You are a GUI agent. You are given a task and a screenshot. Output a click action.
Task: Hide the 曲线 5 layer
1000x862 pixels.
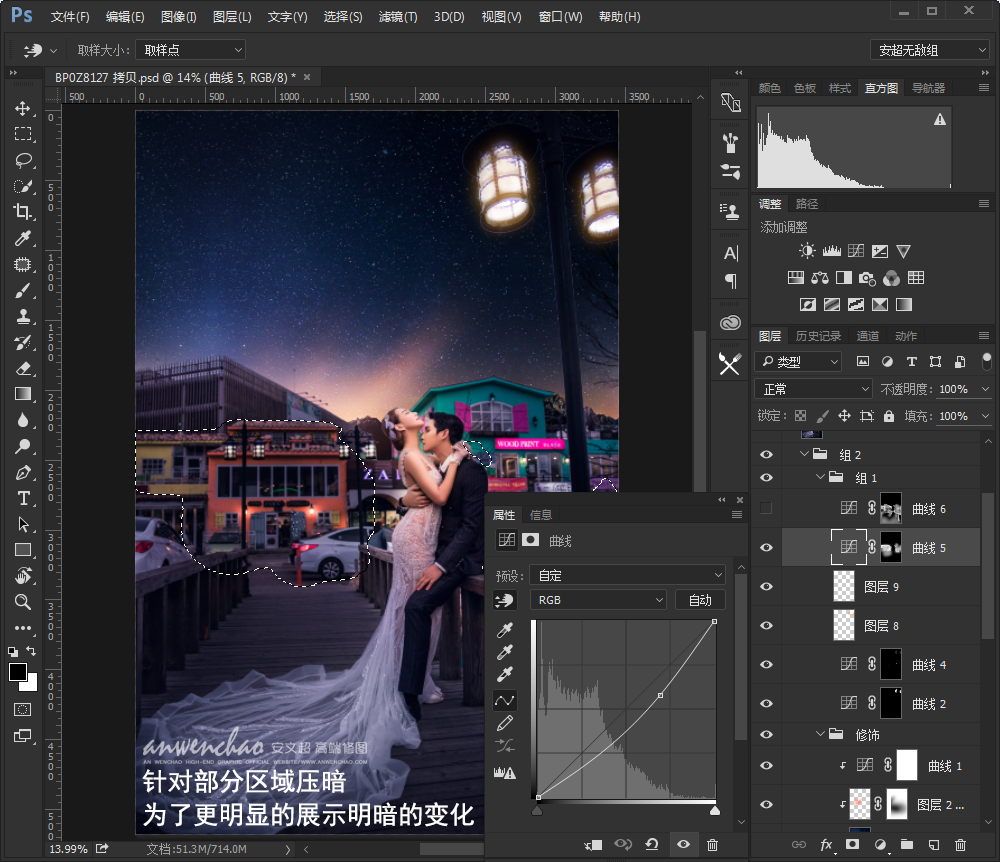tap(767, 548)
